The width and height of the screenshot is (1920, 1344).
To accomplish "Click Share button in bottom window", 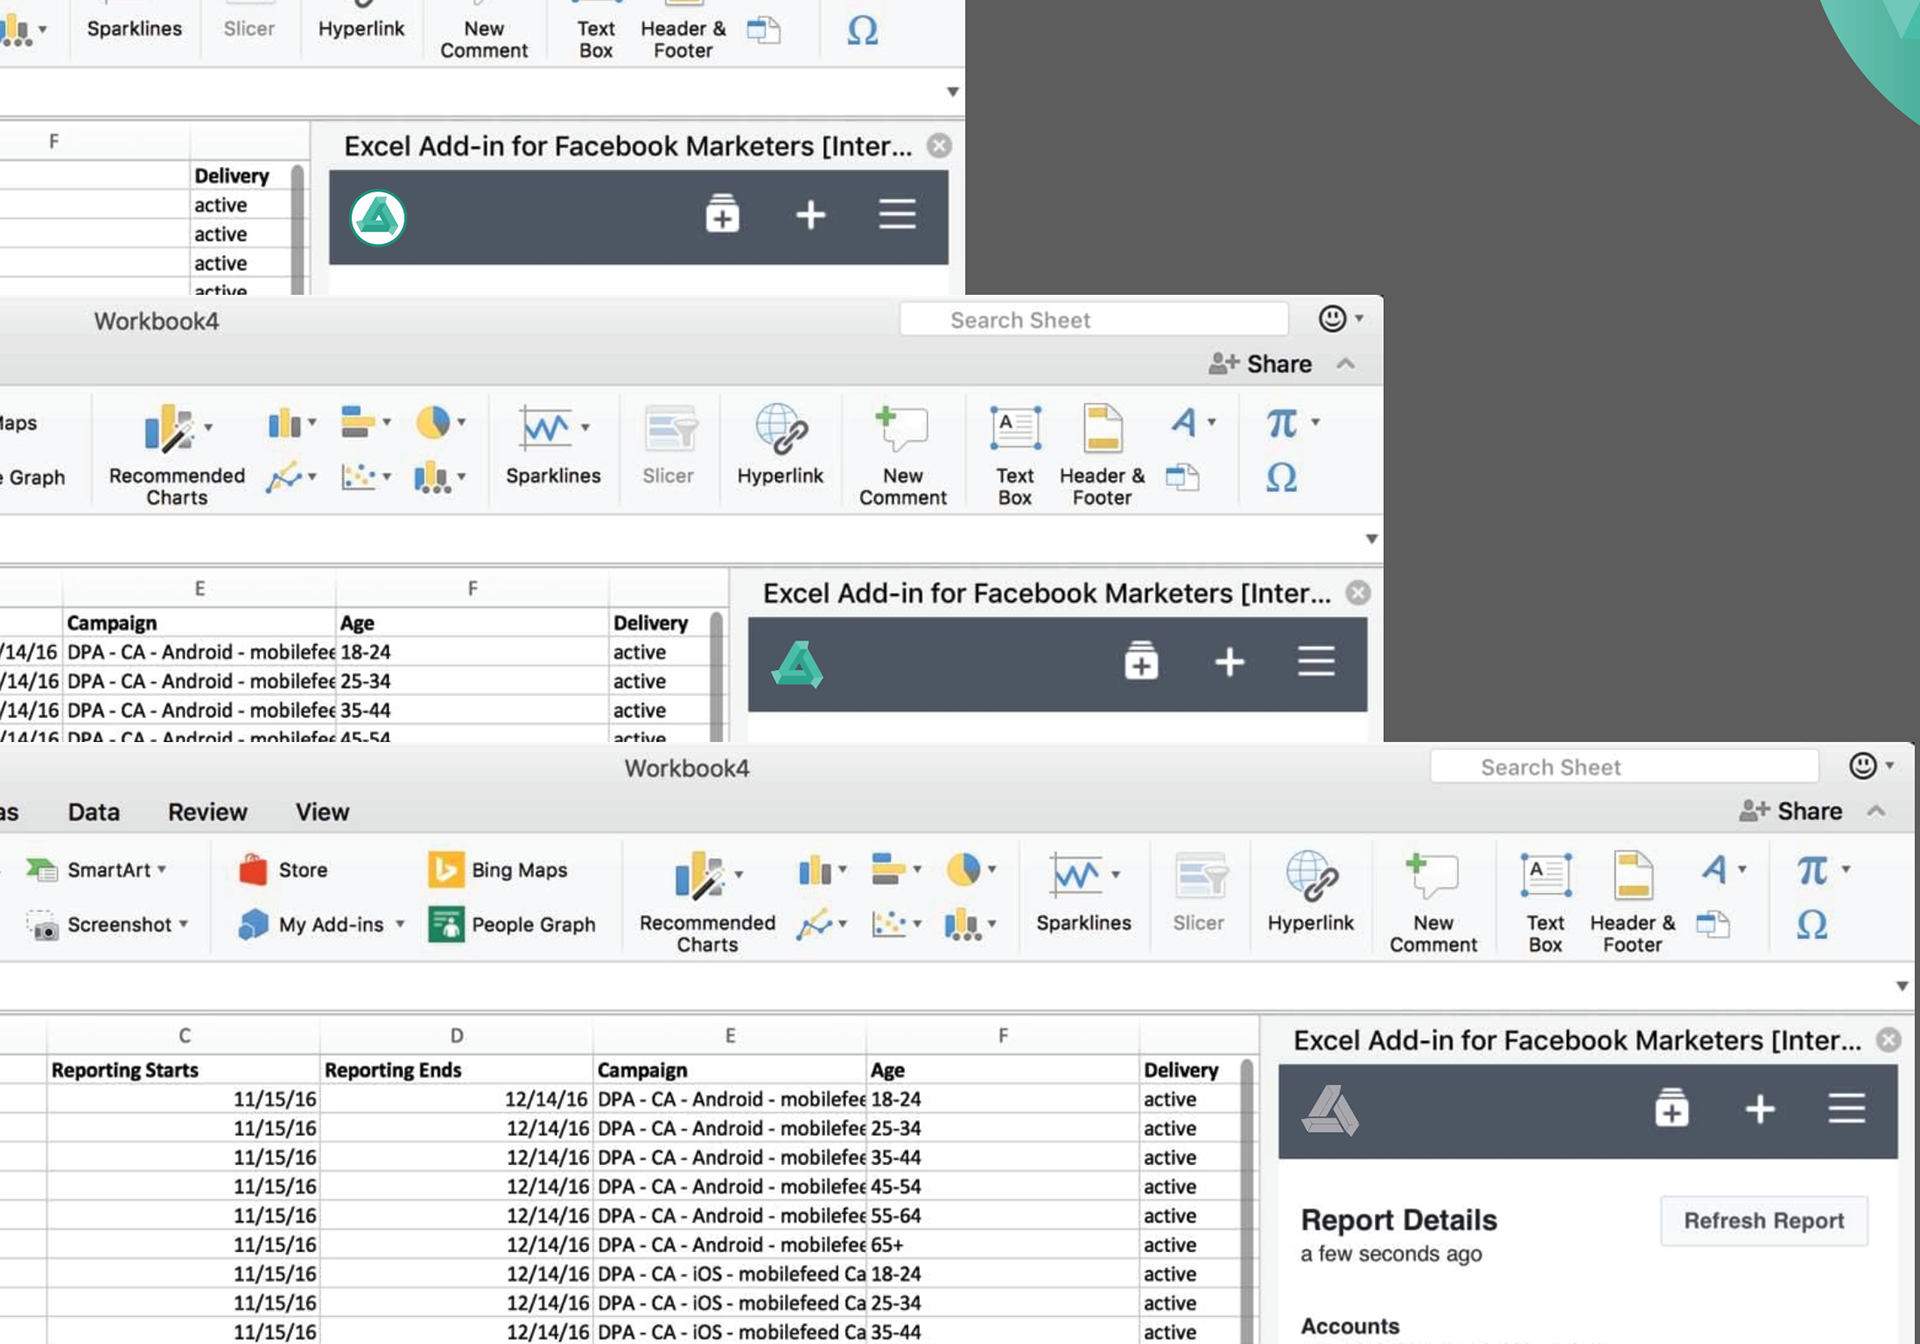I will [1791, 811].
